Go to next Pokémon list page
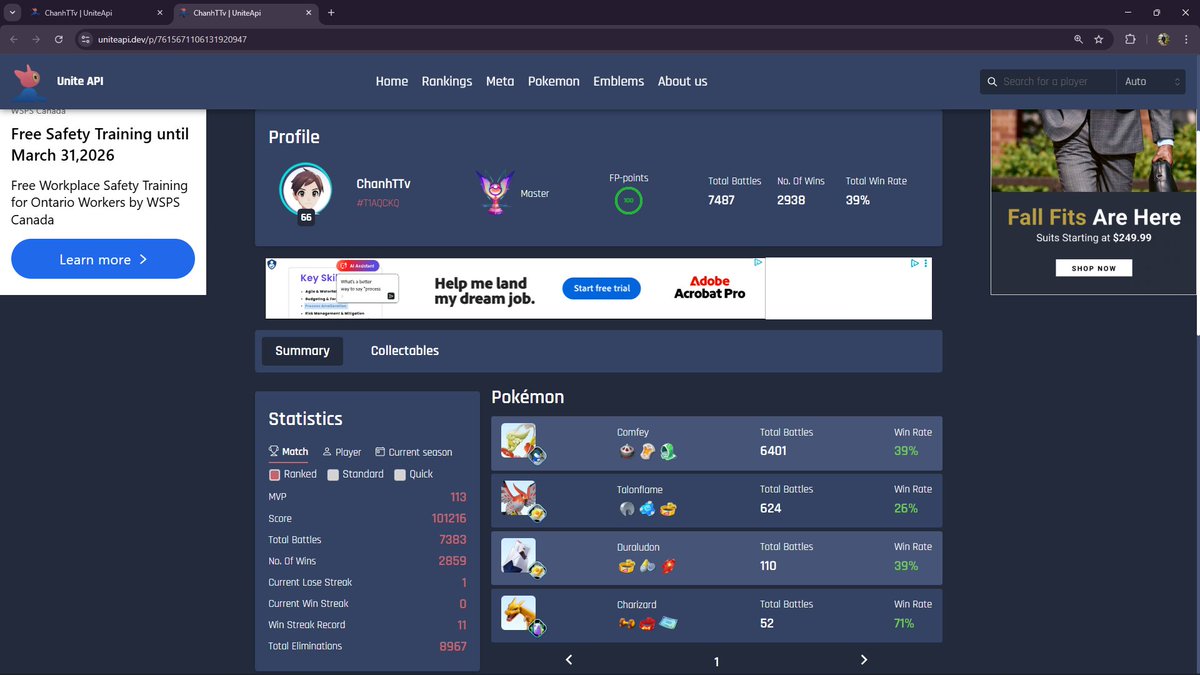Screen dimensions: 1200x675 pyautogui.click(x=864, y=660)
